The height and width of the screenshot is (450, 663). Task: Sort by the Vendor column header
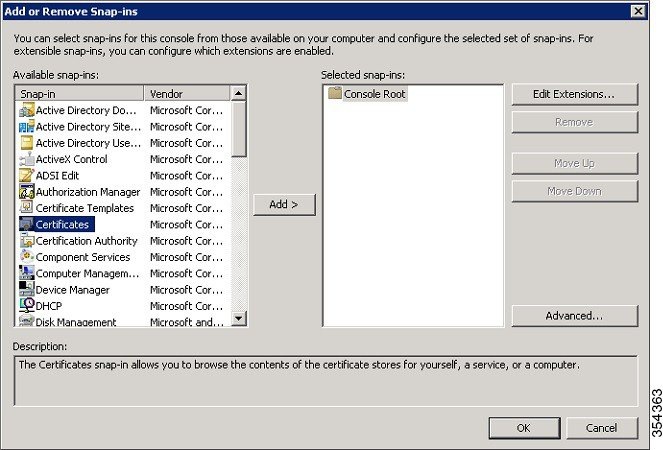[187, 93]
